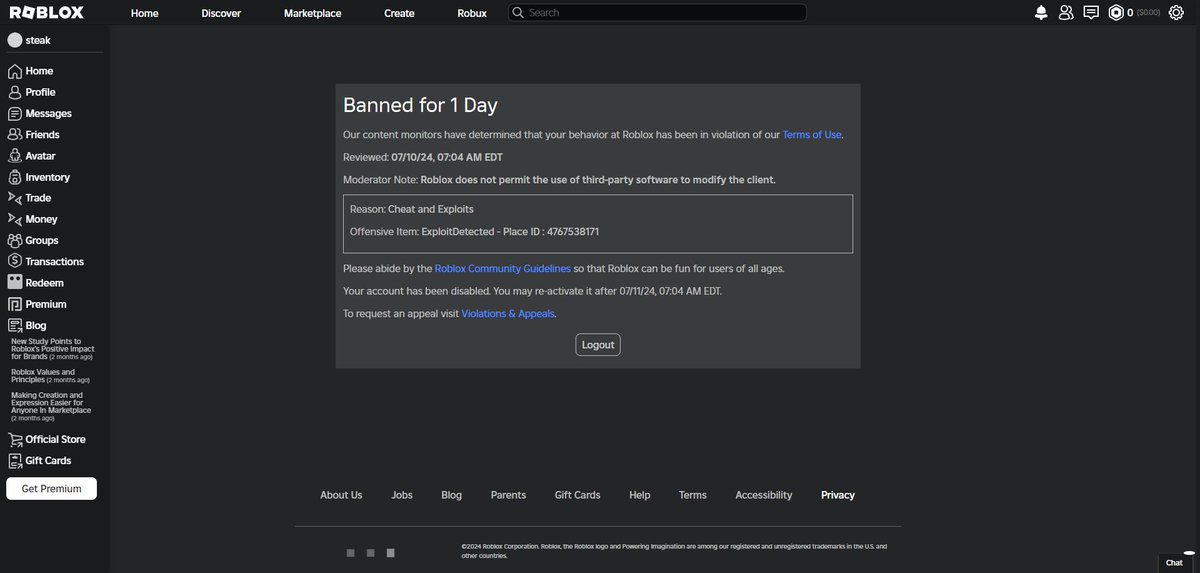This screenshot has height=573, width=1200.
Task: Open Privacy footer link
Action: tap(838, 495)
